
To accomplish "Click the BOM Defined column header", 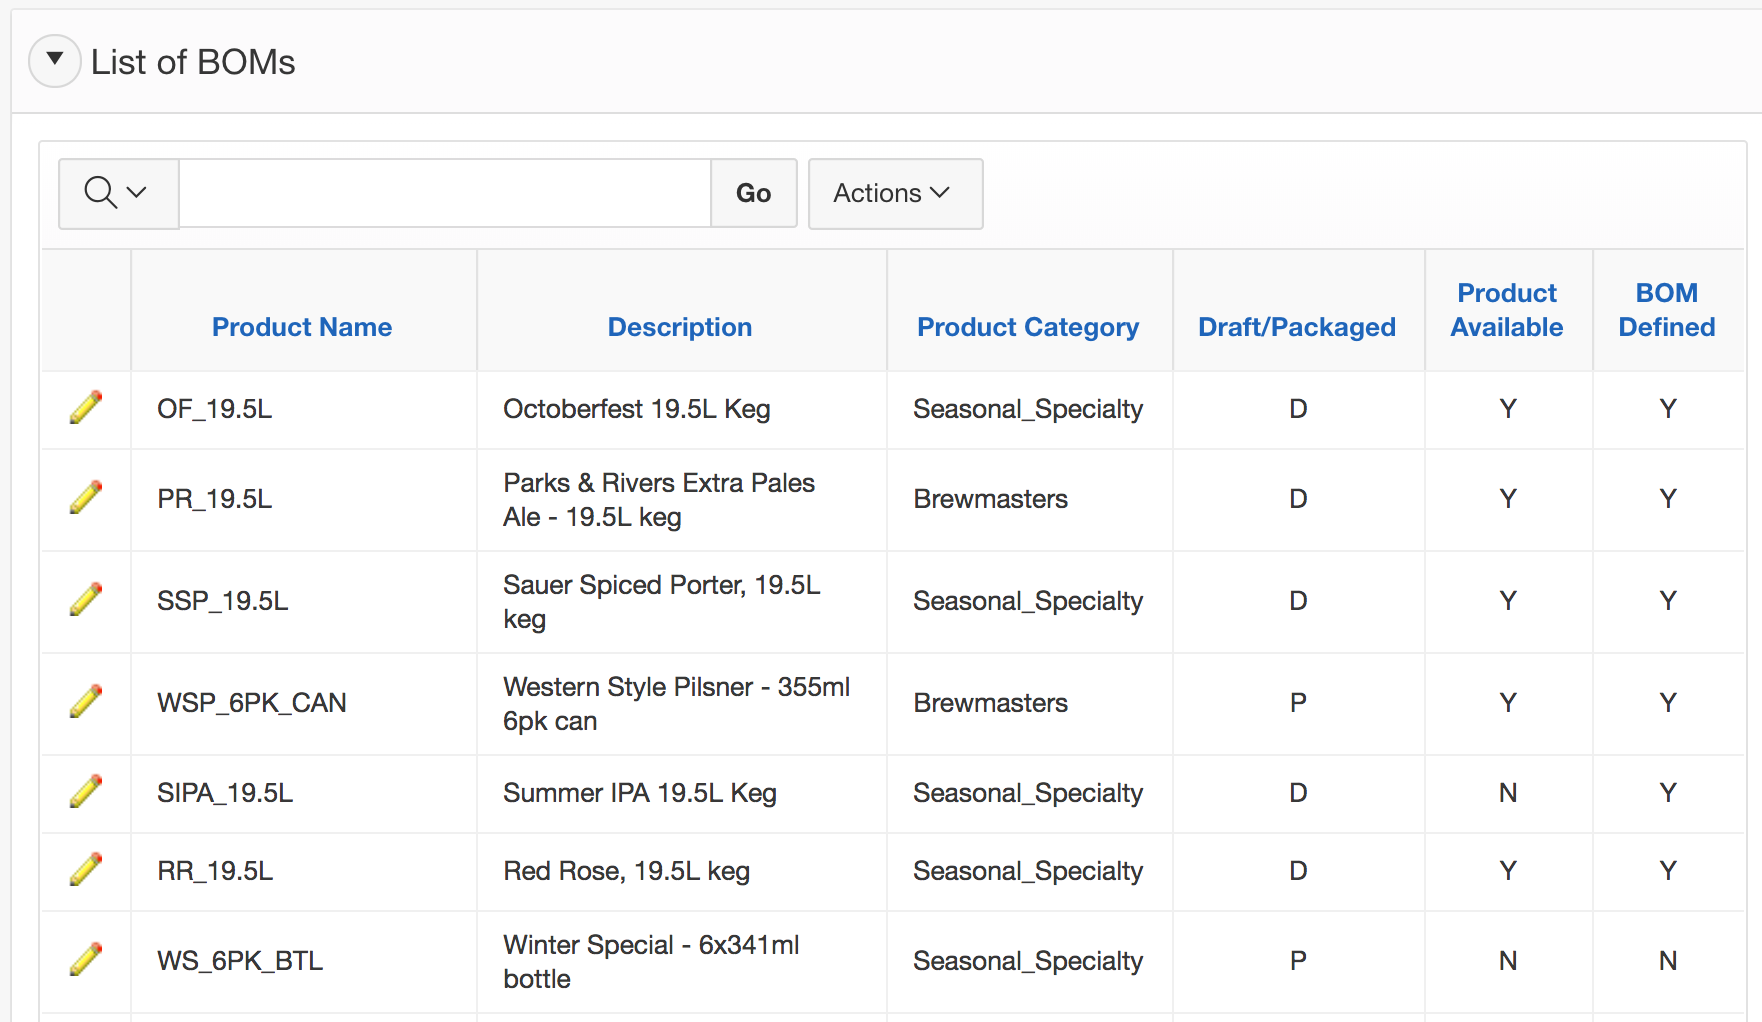I will [1666, 310].
